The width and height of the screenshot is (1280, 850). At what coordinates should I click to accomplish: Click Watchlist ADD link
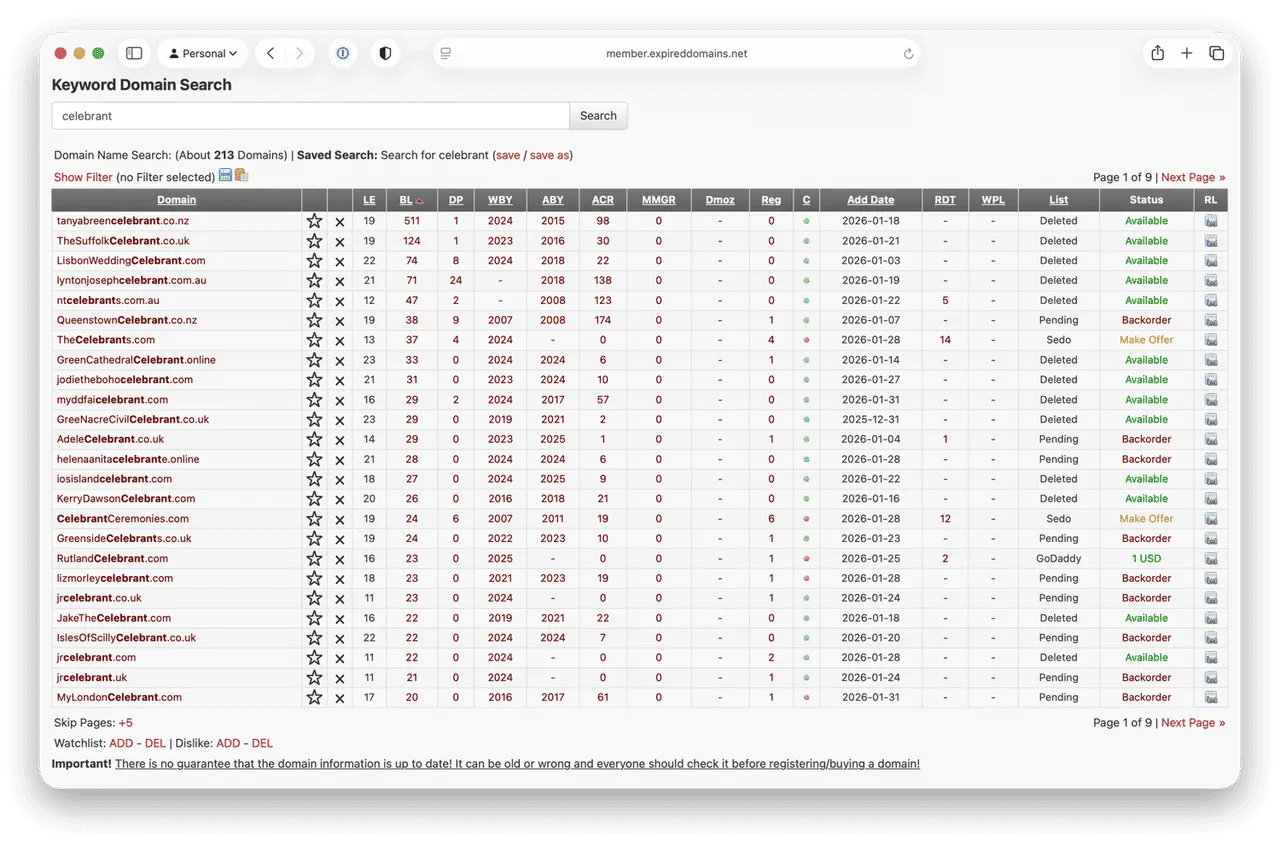pyautogui.click(x=121, y=743)
